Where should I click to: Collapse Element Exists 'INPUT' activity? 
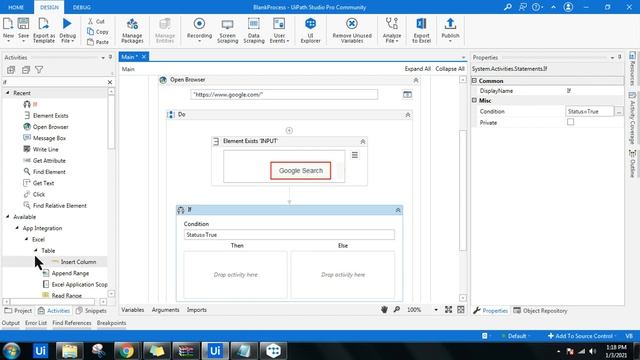(362, 142)
